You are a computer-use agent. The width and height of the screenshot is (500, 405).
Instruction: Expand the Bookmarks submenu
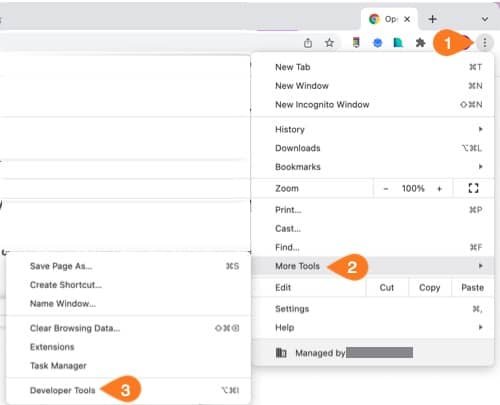click(373, 167)
